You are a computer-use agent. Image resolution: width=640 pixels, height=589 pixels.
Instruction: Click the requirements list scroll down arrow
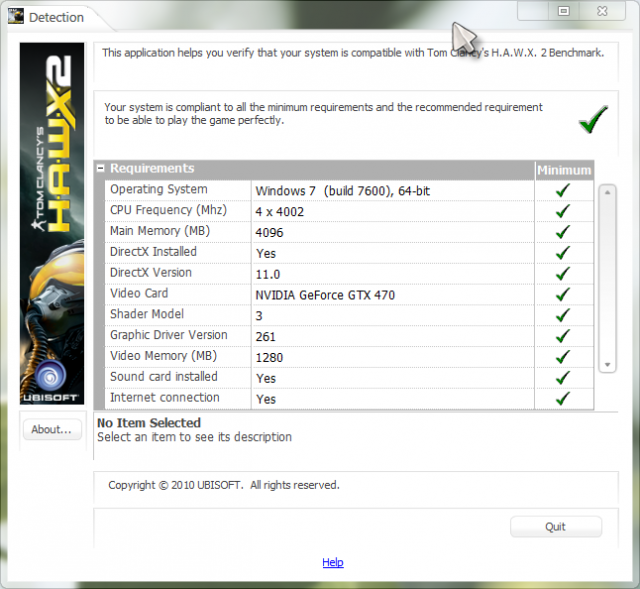point(607,365)
